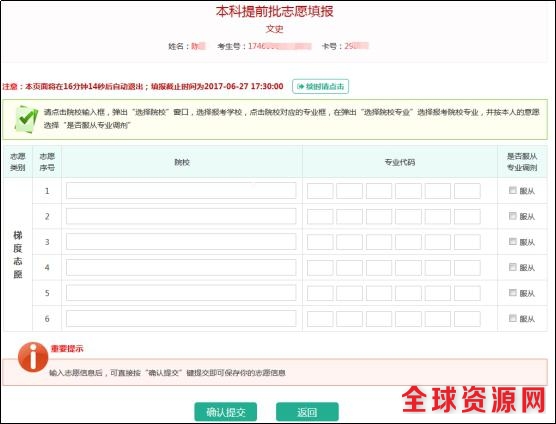Click the 院校 column header
The height and width of the screenshot is (424, 556).
pyautogui.click(x=182, y=162)
